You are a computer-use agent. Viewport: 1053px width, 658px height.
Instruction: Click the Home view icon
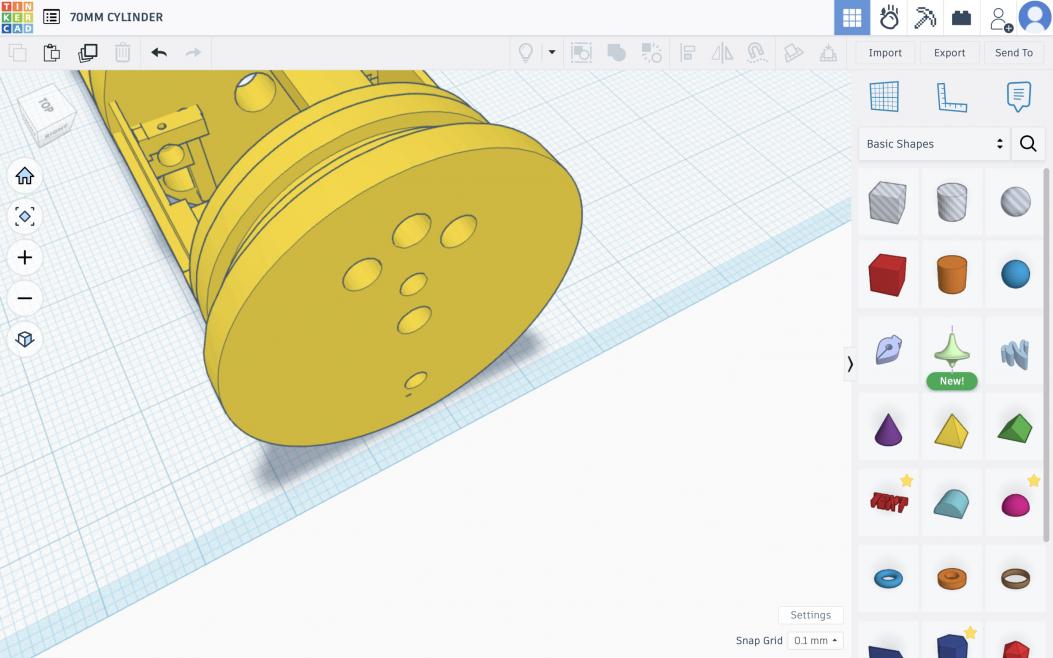pyautogui.click(x=25, y=176)
